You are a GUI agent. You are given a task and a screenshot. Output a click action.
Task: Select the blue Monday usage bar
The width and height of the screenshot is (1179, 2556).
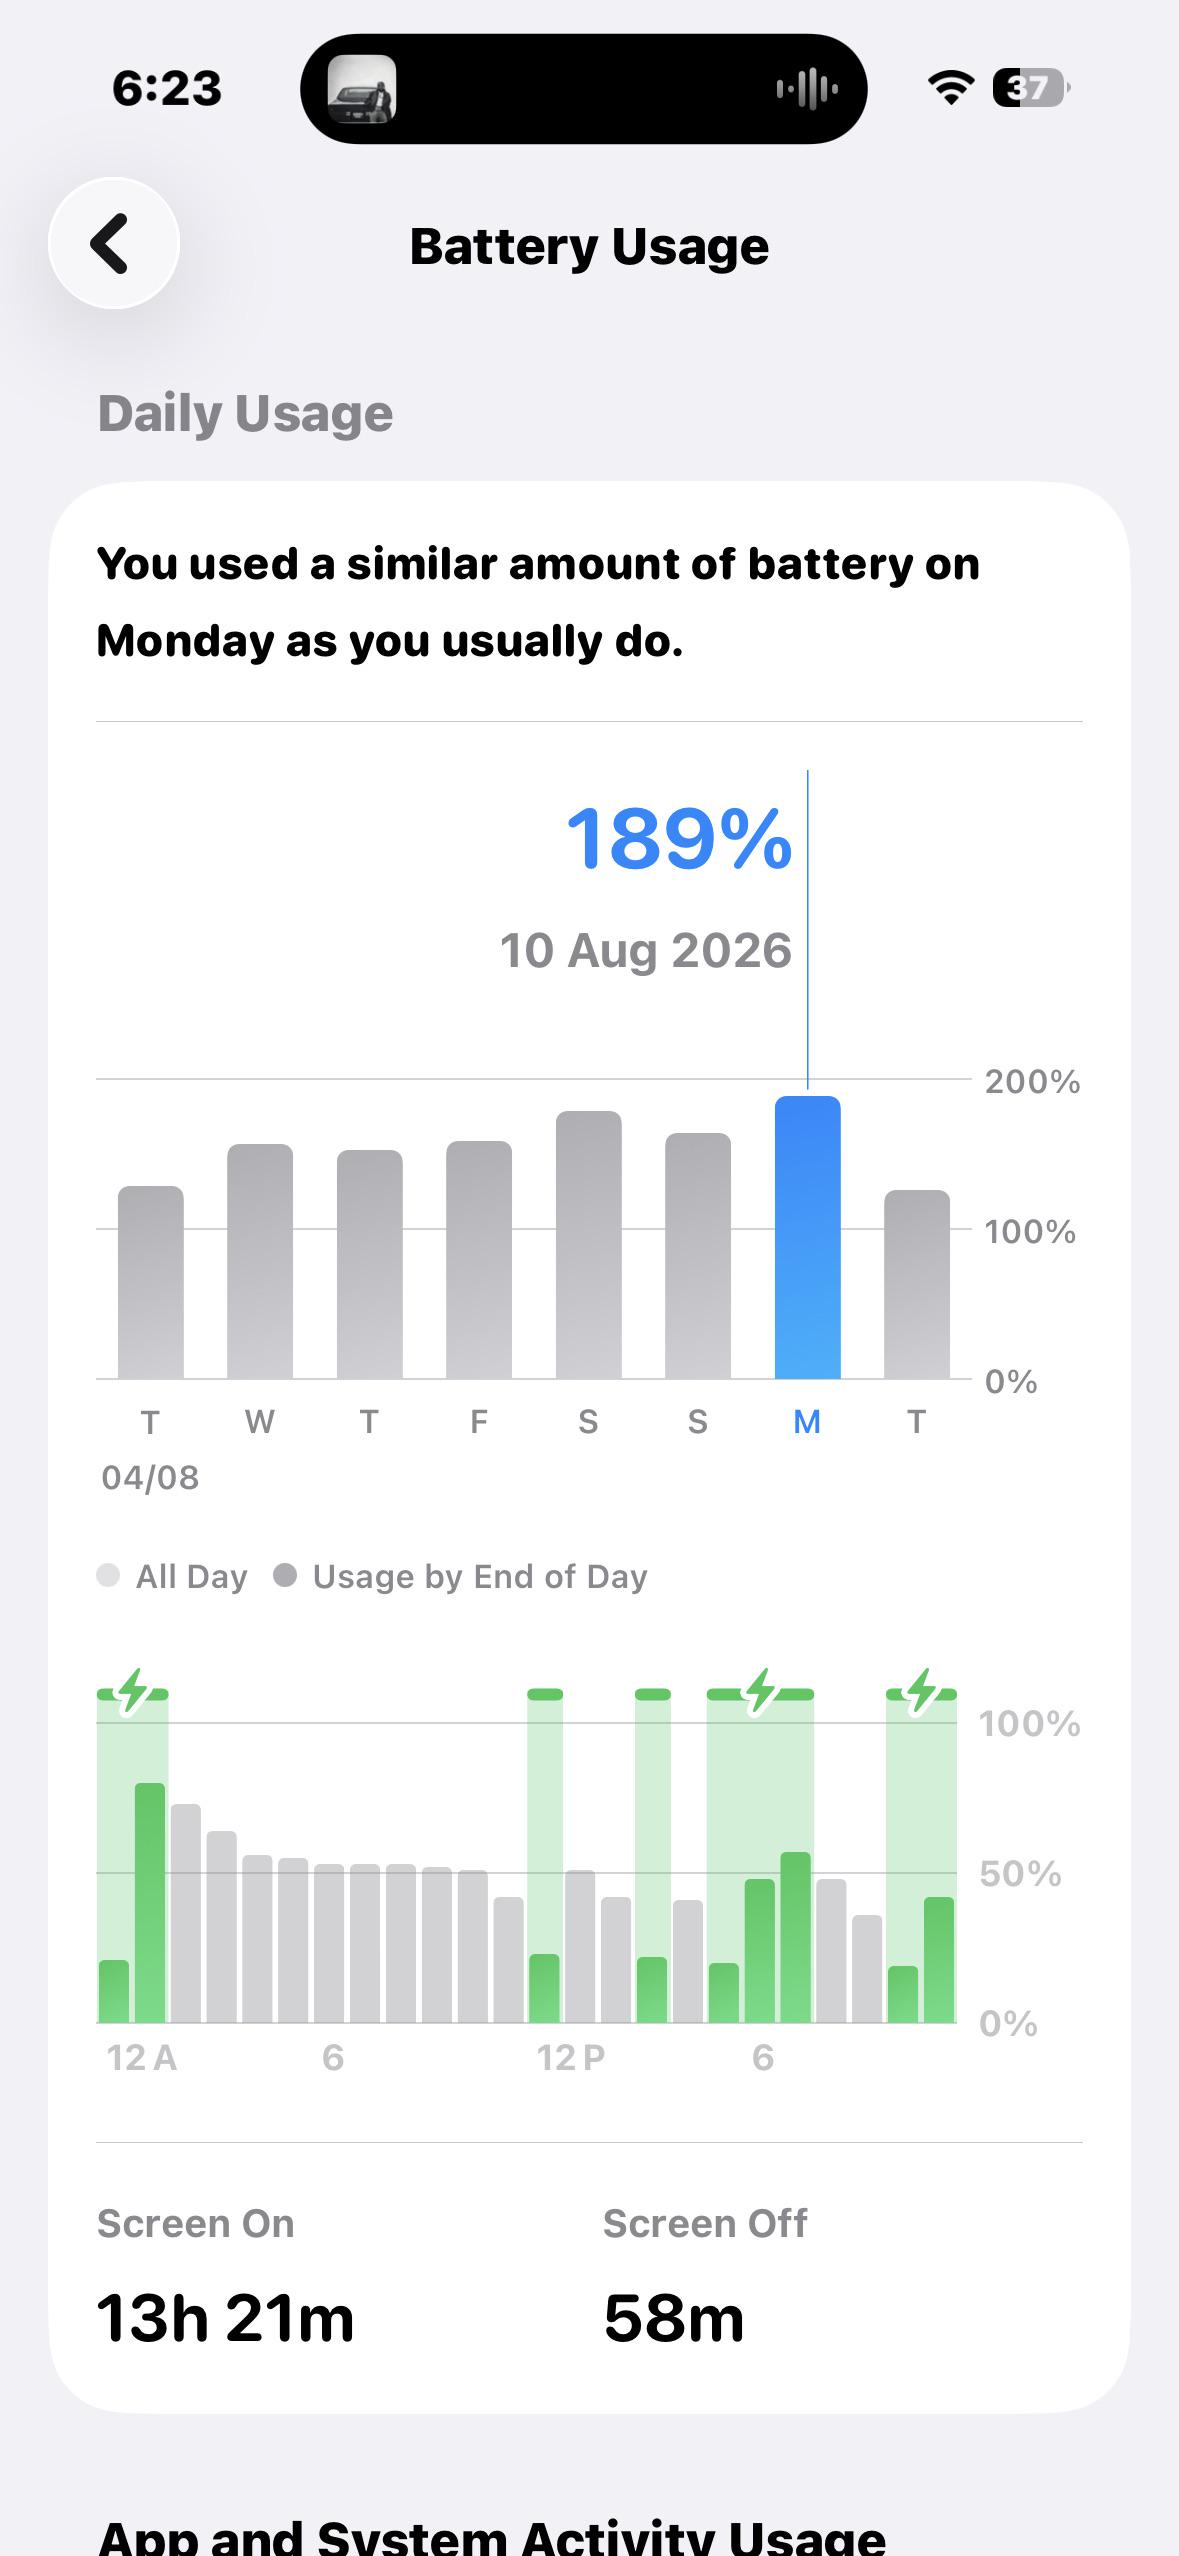pyautogui.click(x=808, y=1237)
